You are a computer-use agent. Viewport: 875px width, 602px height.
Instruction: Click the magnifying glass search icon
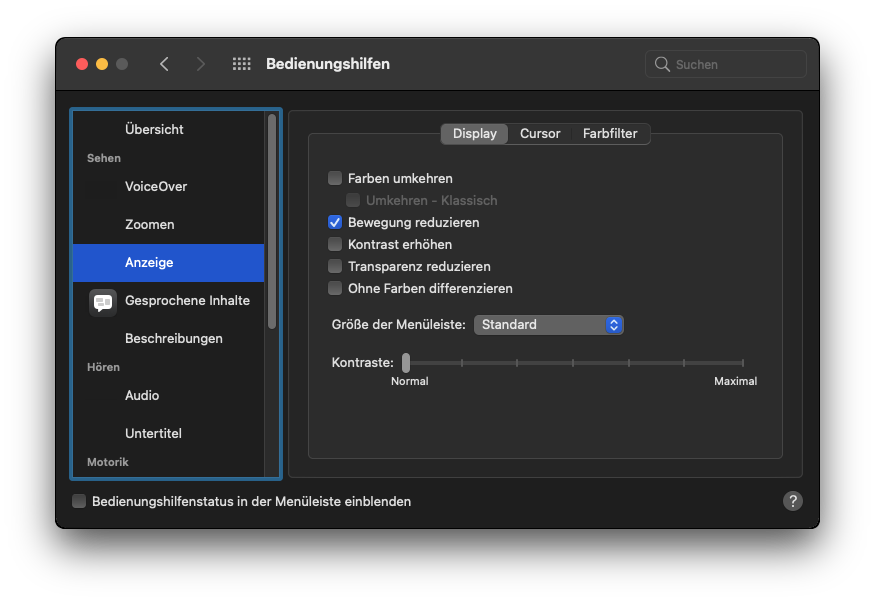coord(662,64)
